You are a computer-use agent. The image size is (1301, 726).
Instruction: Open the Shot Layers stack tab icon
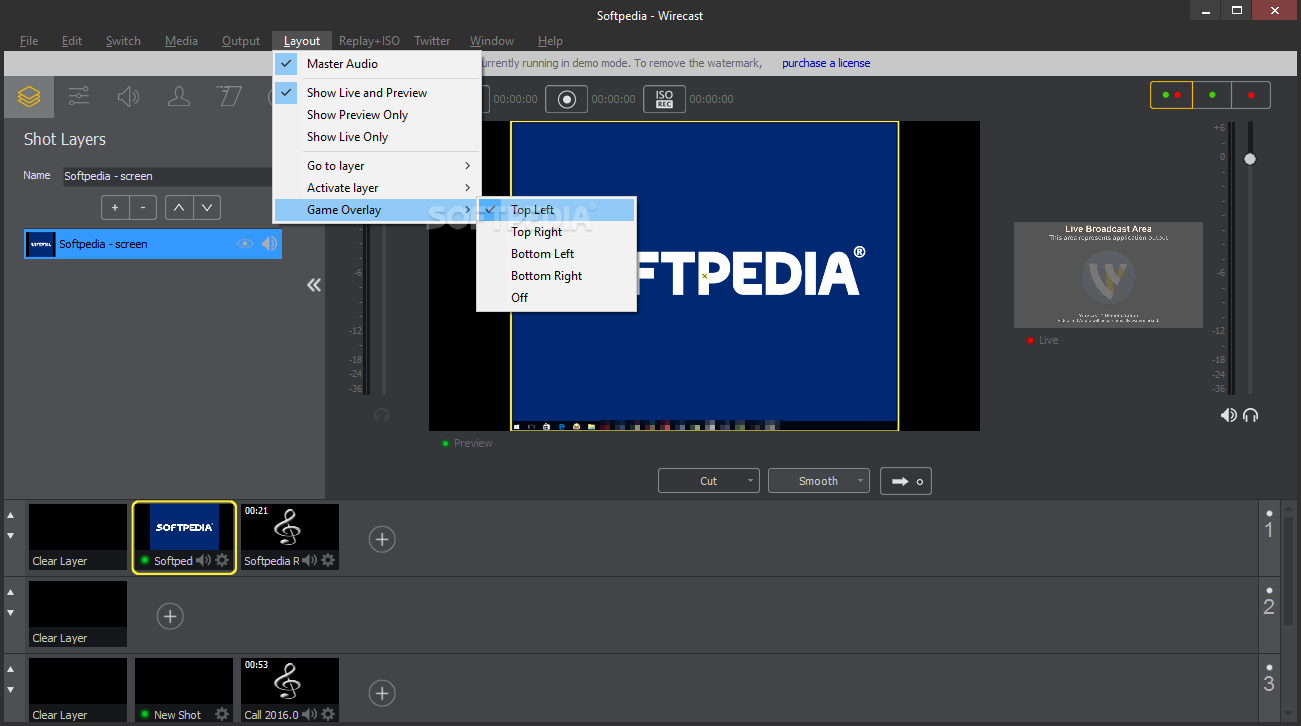click(29, 97)
